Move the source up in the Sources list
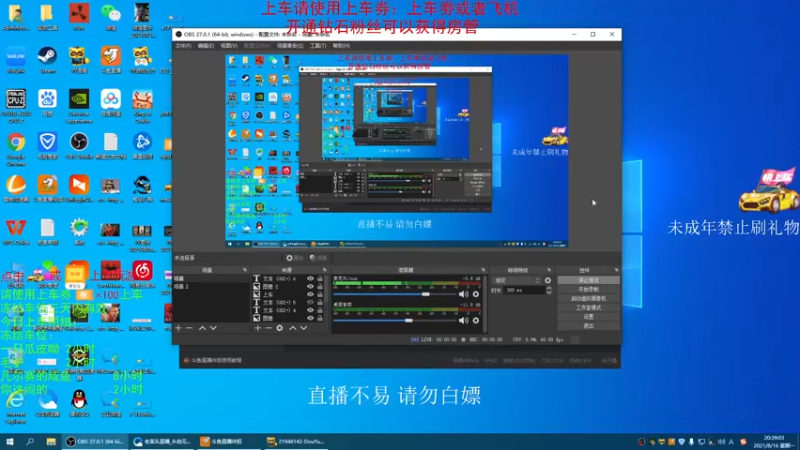This screenshot has height=450, width=800. [x=293, y=328]
